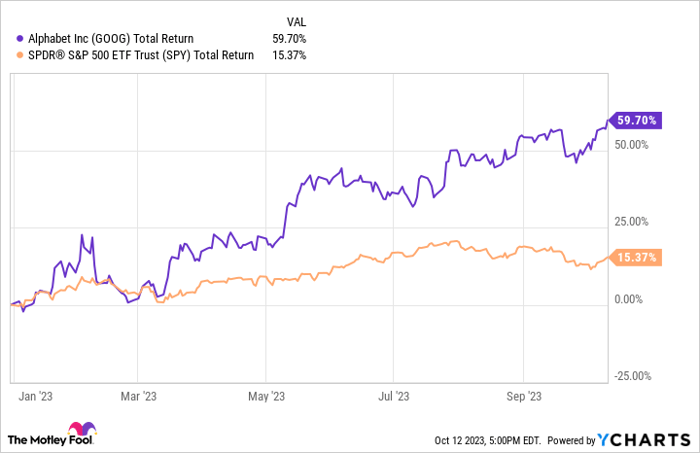
Task: Click the purple 59.70% end-of-line value tag
Action: click(632, 120)
